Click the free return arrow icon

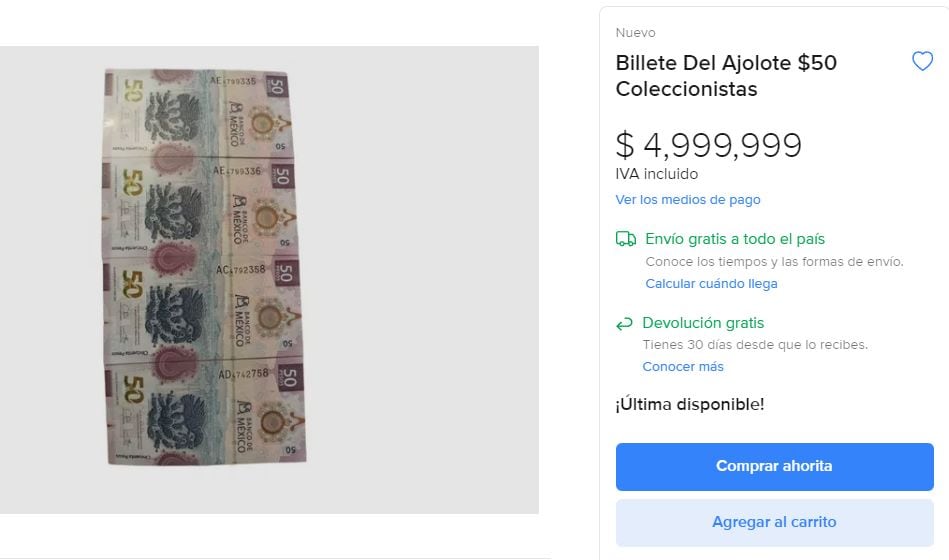tap(624, 324)
